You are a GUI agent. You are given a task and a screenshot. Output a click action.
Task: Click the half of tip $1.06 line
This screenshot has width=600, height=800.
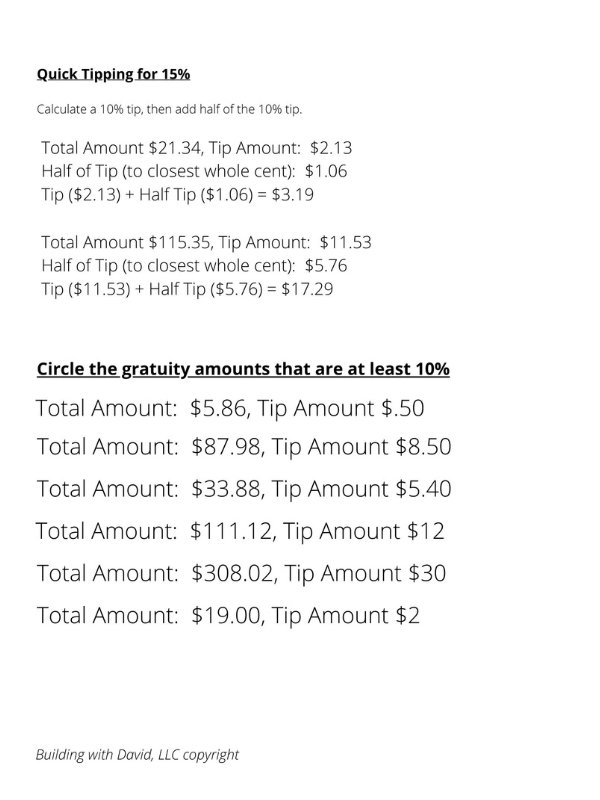tap(194, 171)
